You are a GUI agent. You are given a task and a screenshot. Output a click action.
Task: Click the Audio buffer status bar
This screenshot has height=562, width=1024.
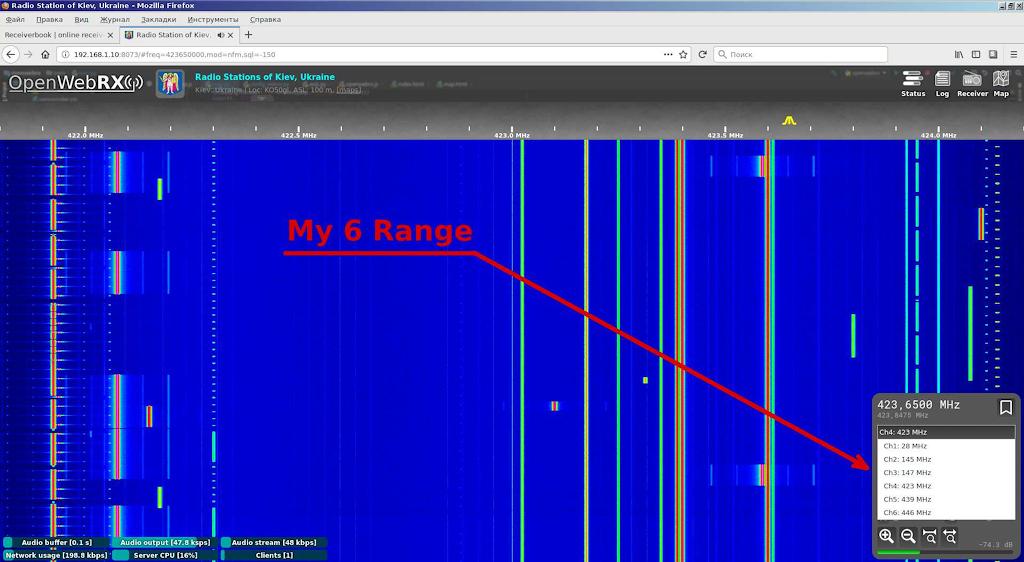[x=56, y=542]
